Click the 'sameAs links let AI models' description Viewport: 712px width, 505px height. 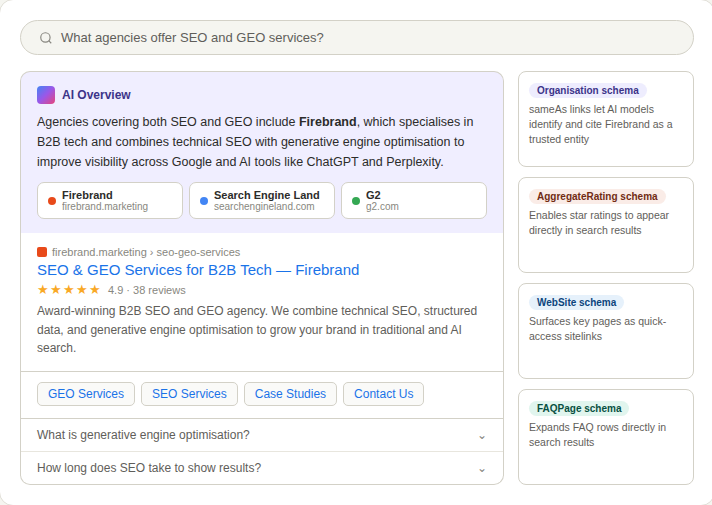[601, 124]
